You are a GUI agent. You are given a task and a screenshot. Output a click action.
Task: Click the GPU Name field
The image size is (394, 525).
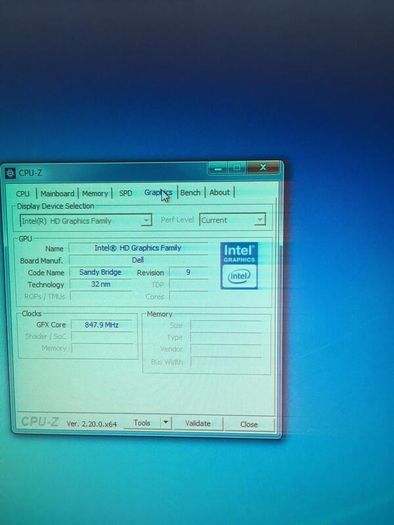coord(138,248)
